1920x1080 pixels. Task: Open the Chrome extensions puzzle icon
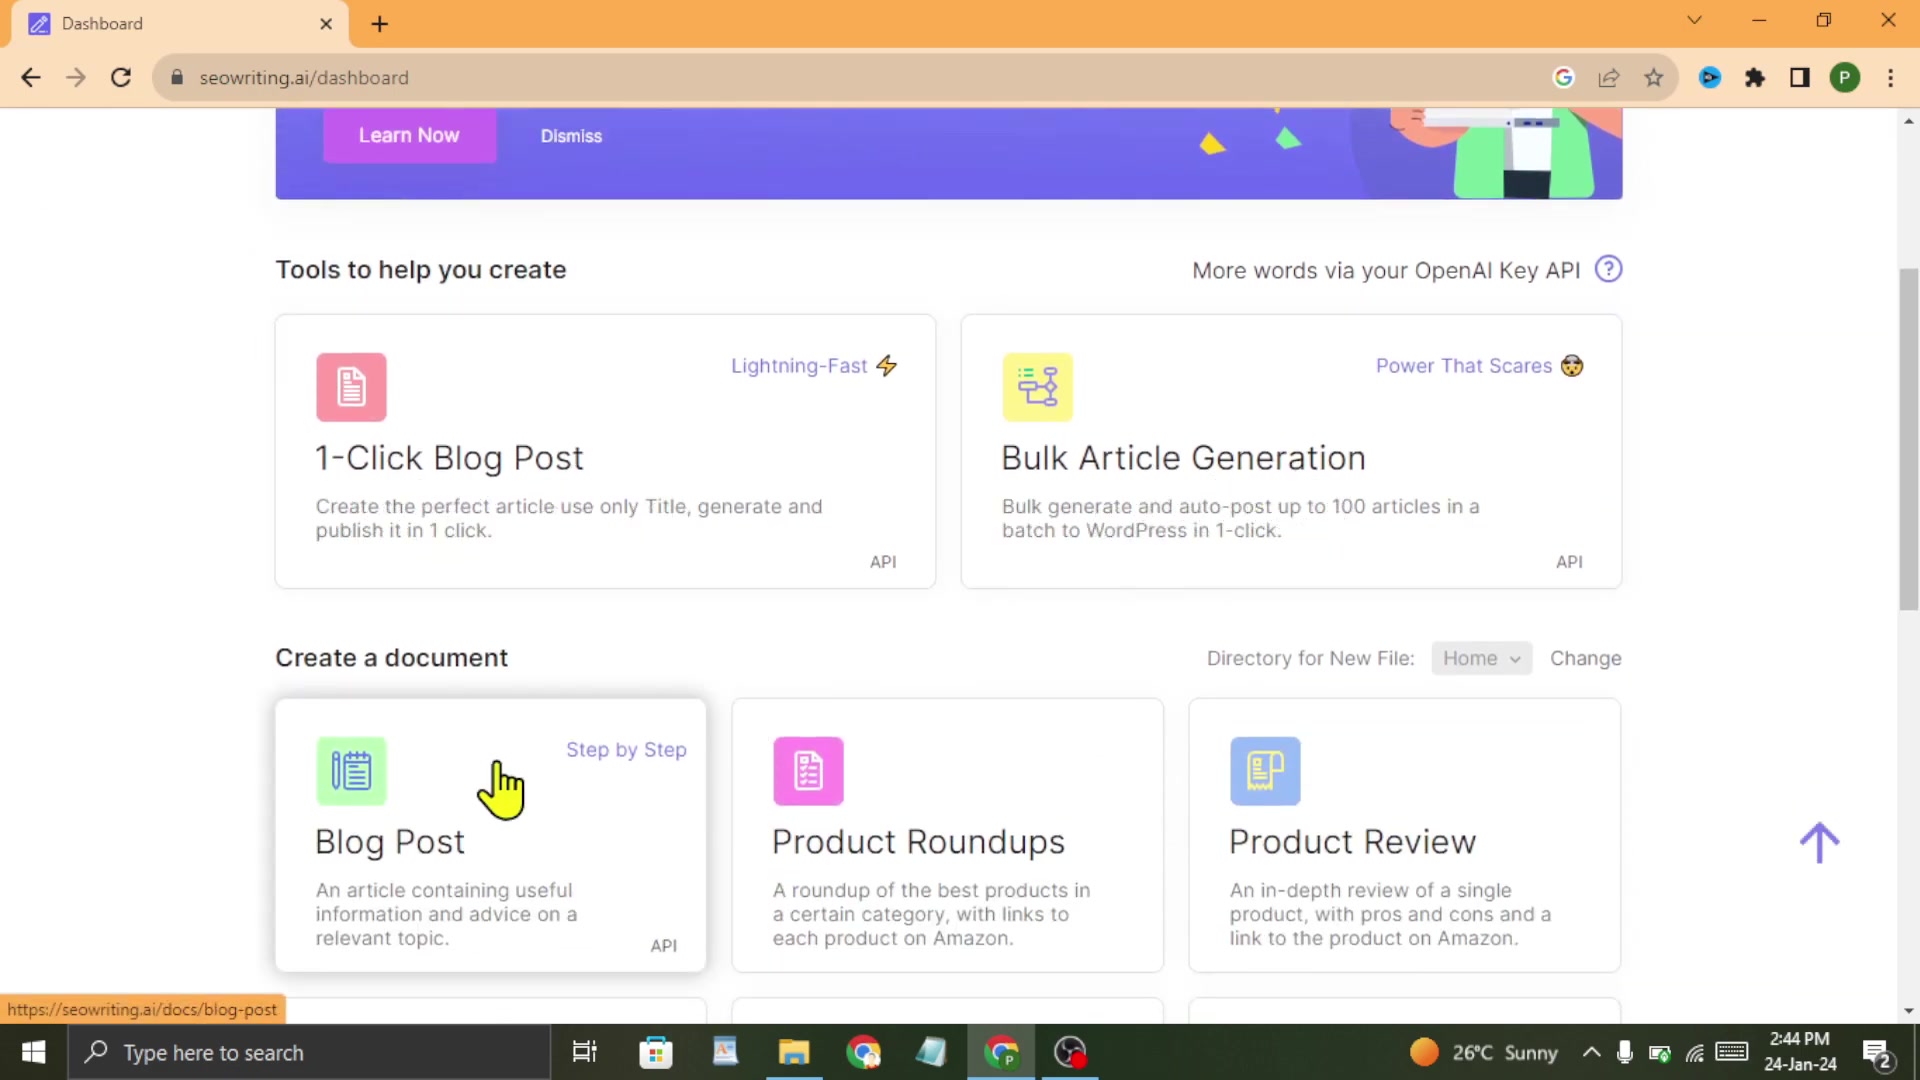point(1755,78)
